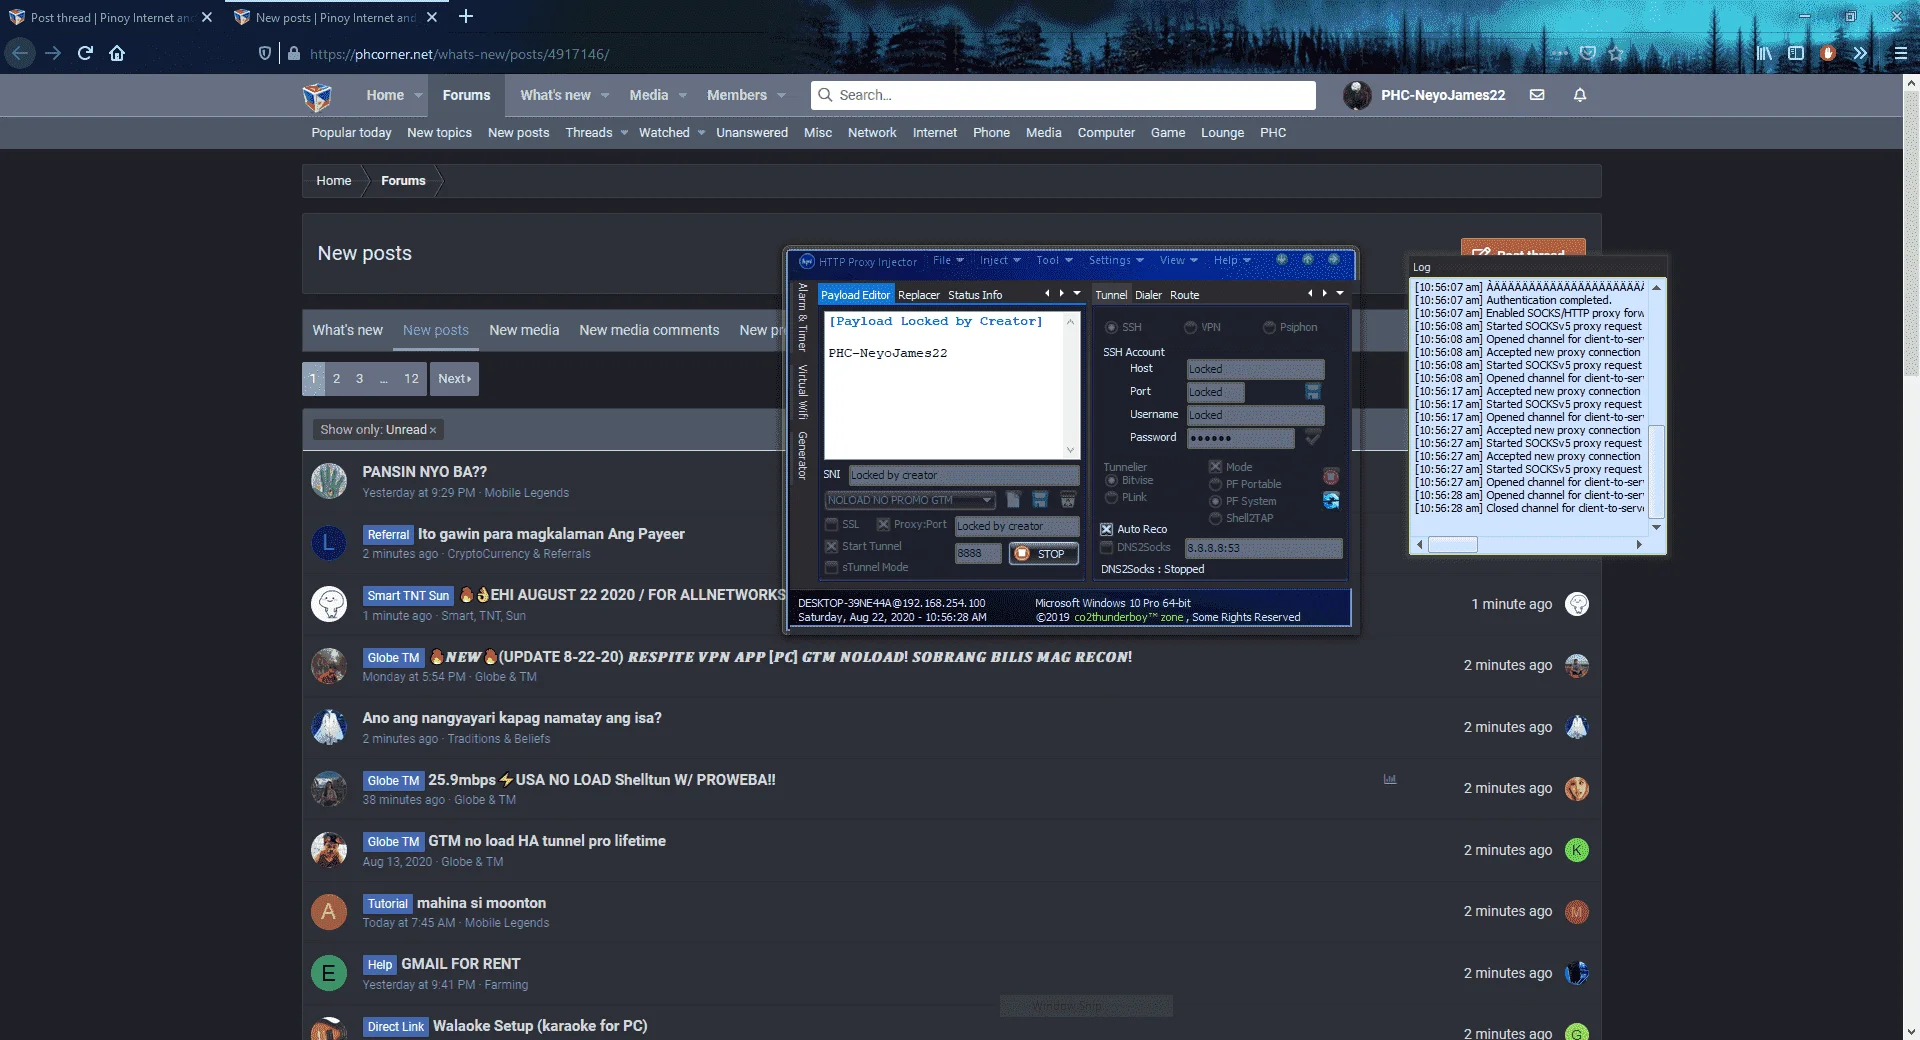Toggle the DNS2Socks checkbox
The image size is (1920, 1040).
point(1106,547)
